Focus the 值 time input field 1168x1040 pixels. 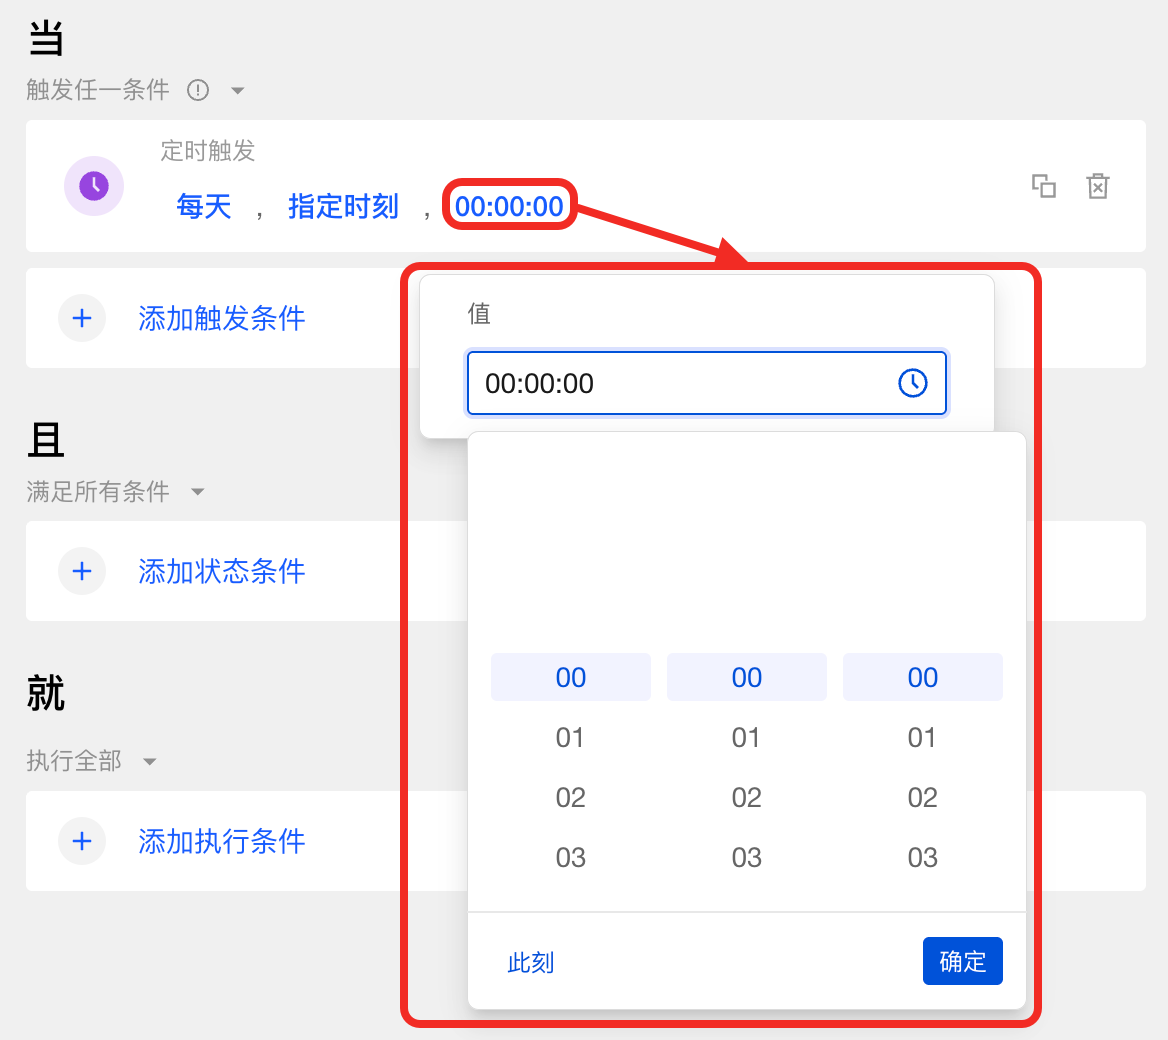point(680,383)
